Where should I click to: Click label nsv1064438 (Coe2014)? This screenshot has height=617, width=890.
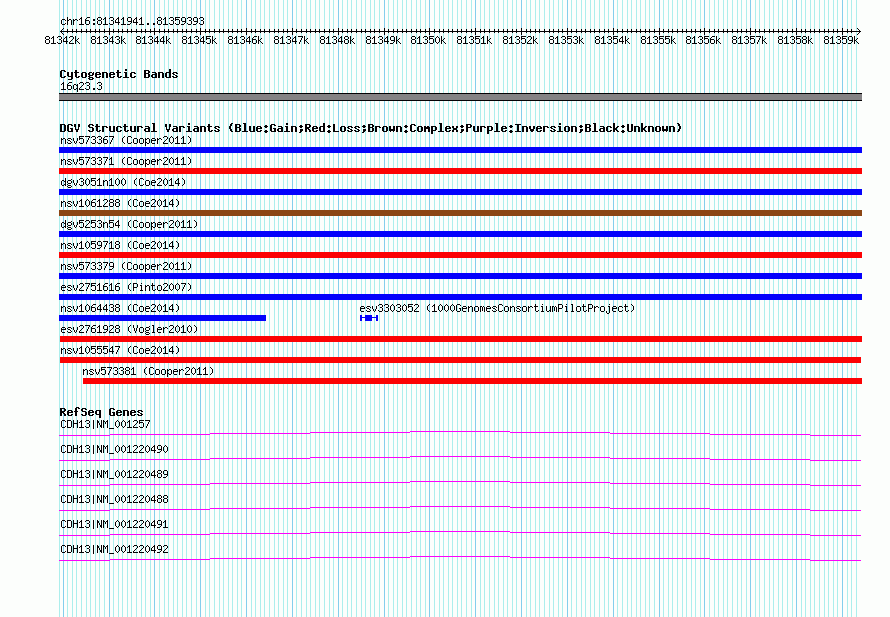120,308
